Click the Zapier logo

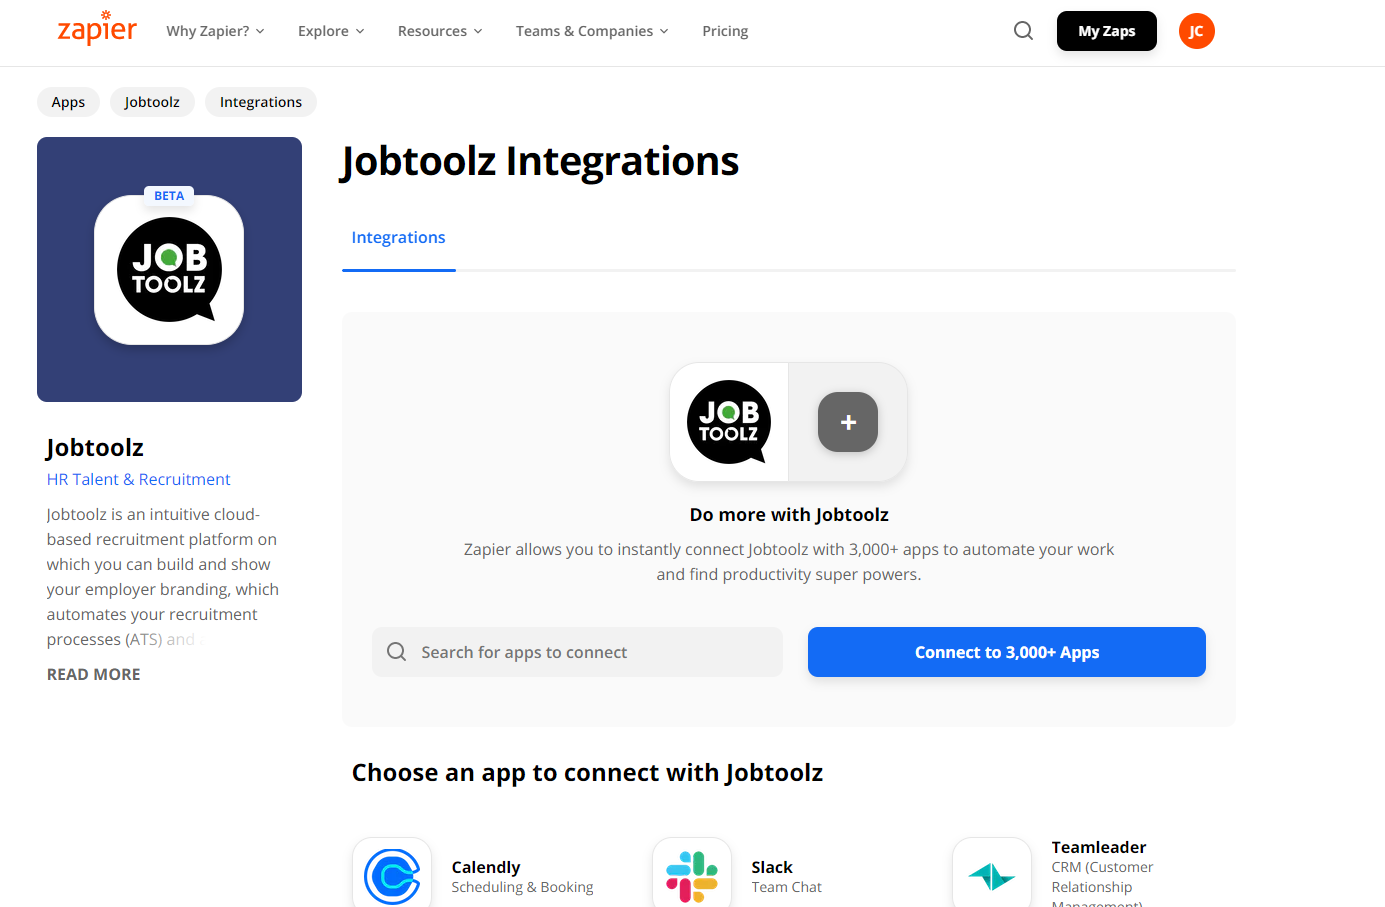tap(97, 30)
